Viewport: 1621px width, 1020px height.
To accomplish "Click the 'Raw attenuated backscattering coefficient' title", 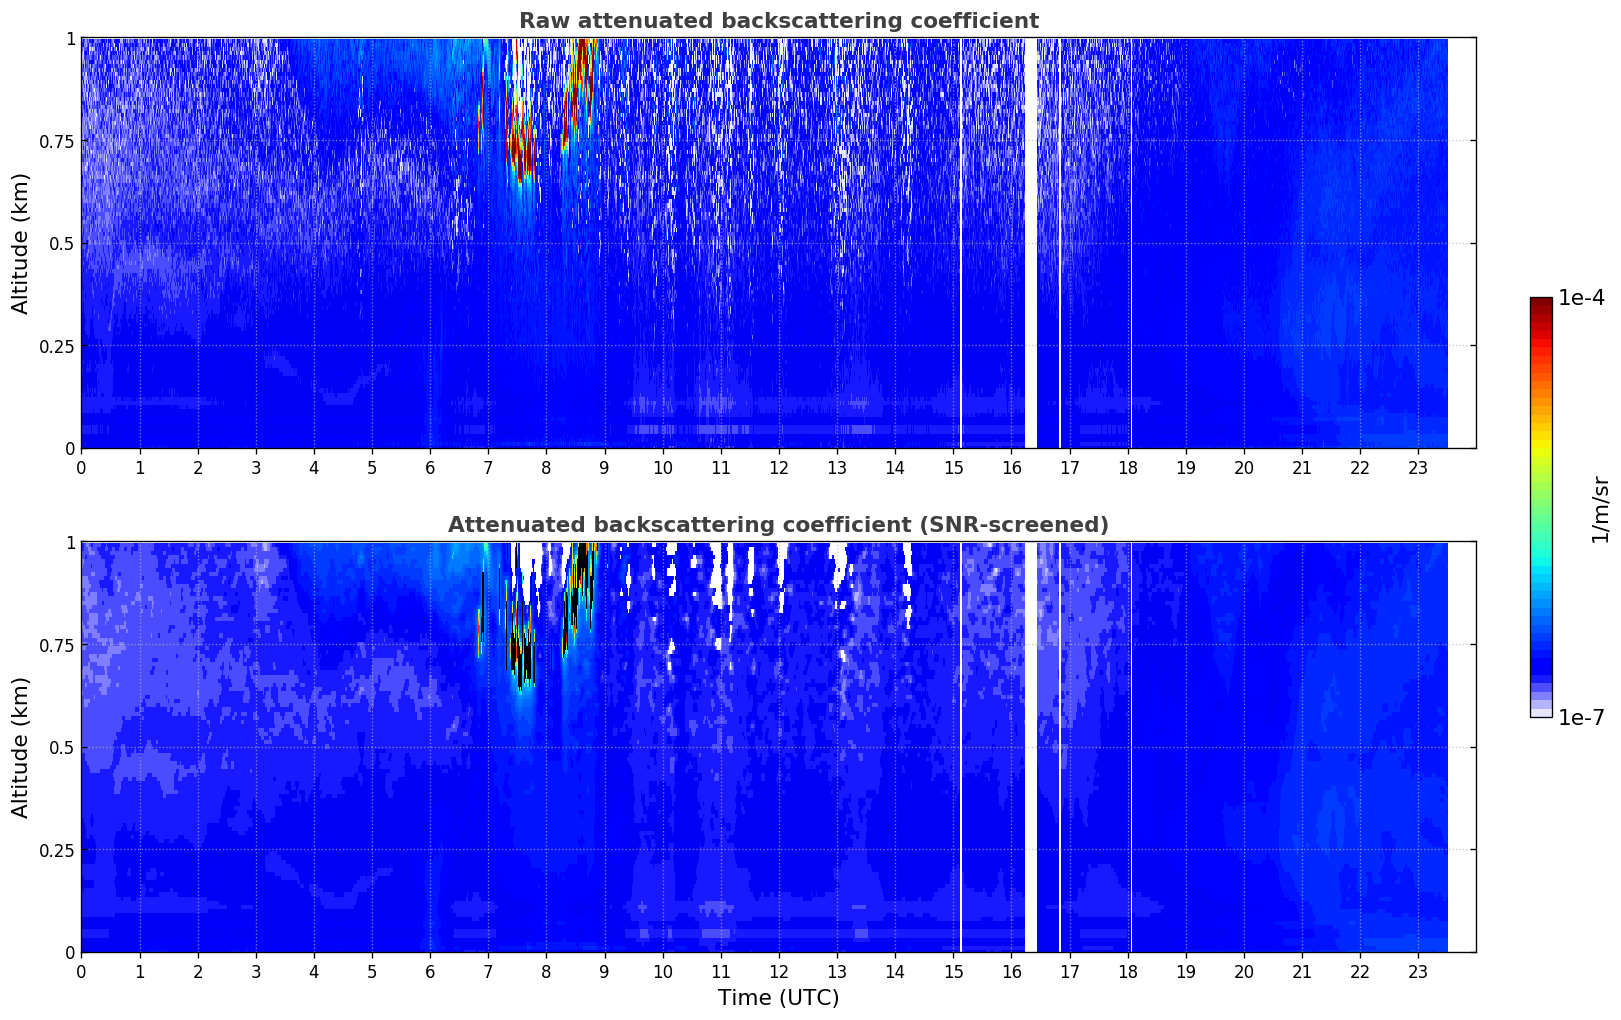I will 778,21.
